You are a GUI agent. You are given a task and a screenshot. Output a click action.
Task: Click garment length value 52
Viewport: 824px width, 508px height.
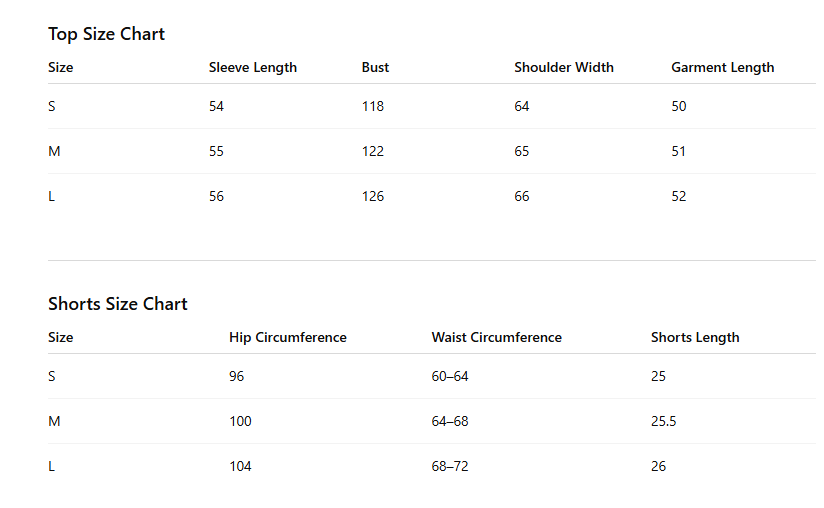click(679, 197)
